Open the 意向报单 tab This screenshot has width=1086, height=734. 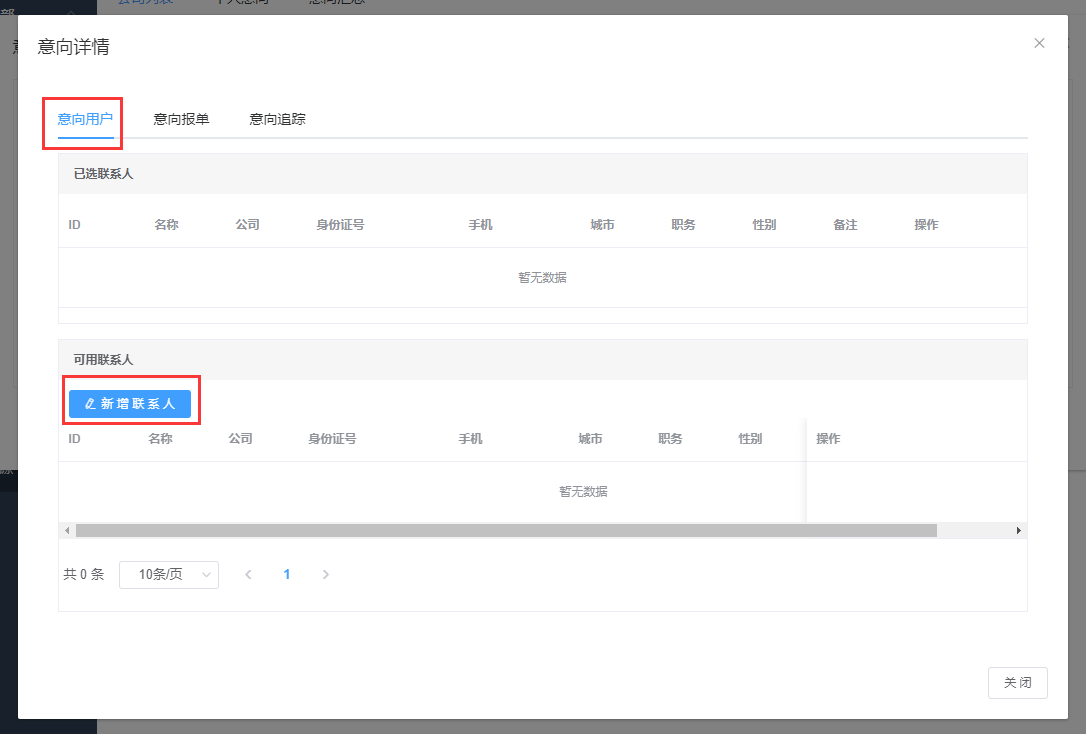[x=181, y=119]
